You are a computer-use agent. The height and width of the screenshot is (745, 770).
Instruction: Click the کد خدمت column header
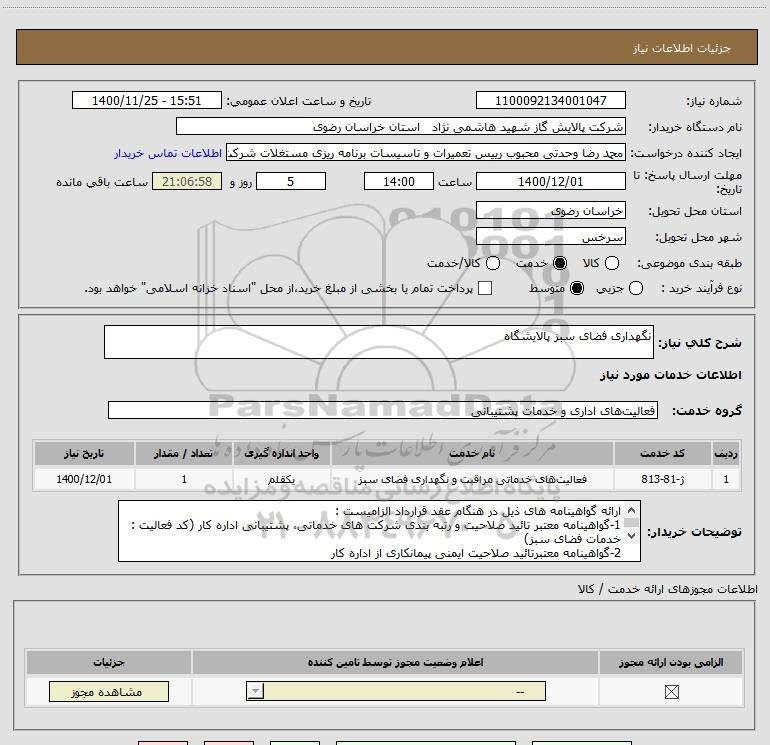pyautogui.click(x=662, y=453)
